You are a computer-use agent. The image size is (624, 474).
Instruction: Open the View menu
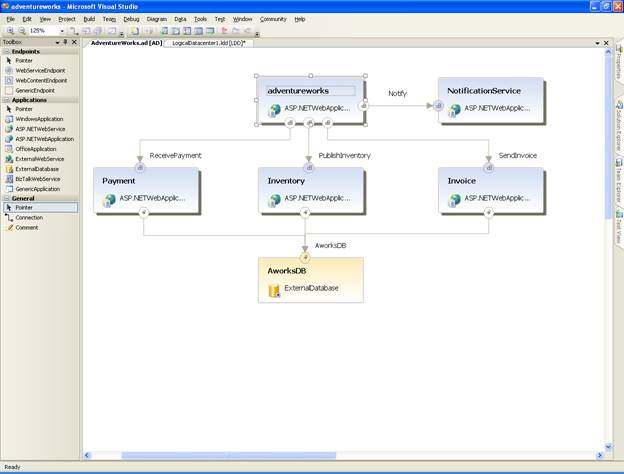pyautogui.click(x=45, y=19)
